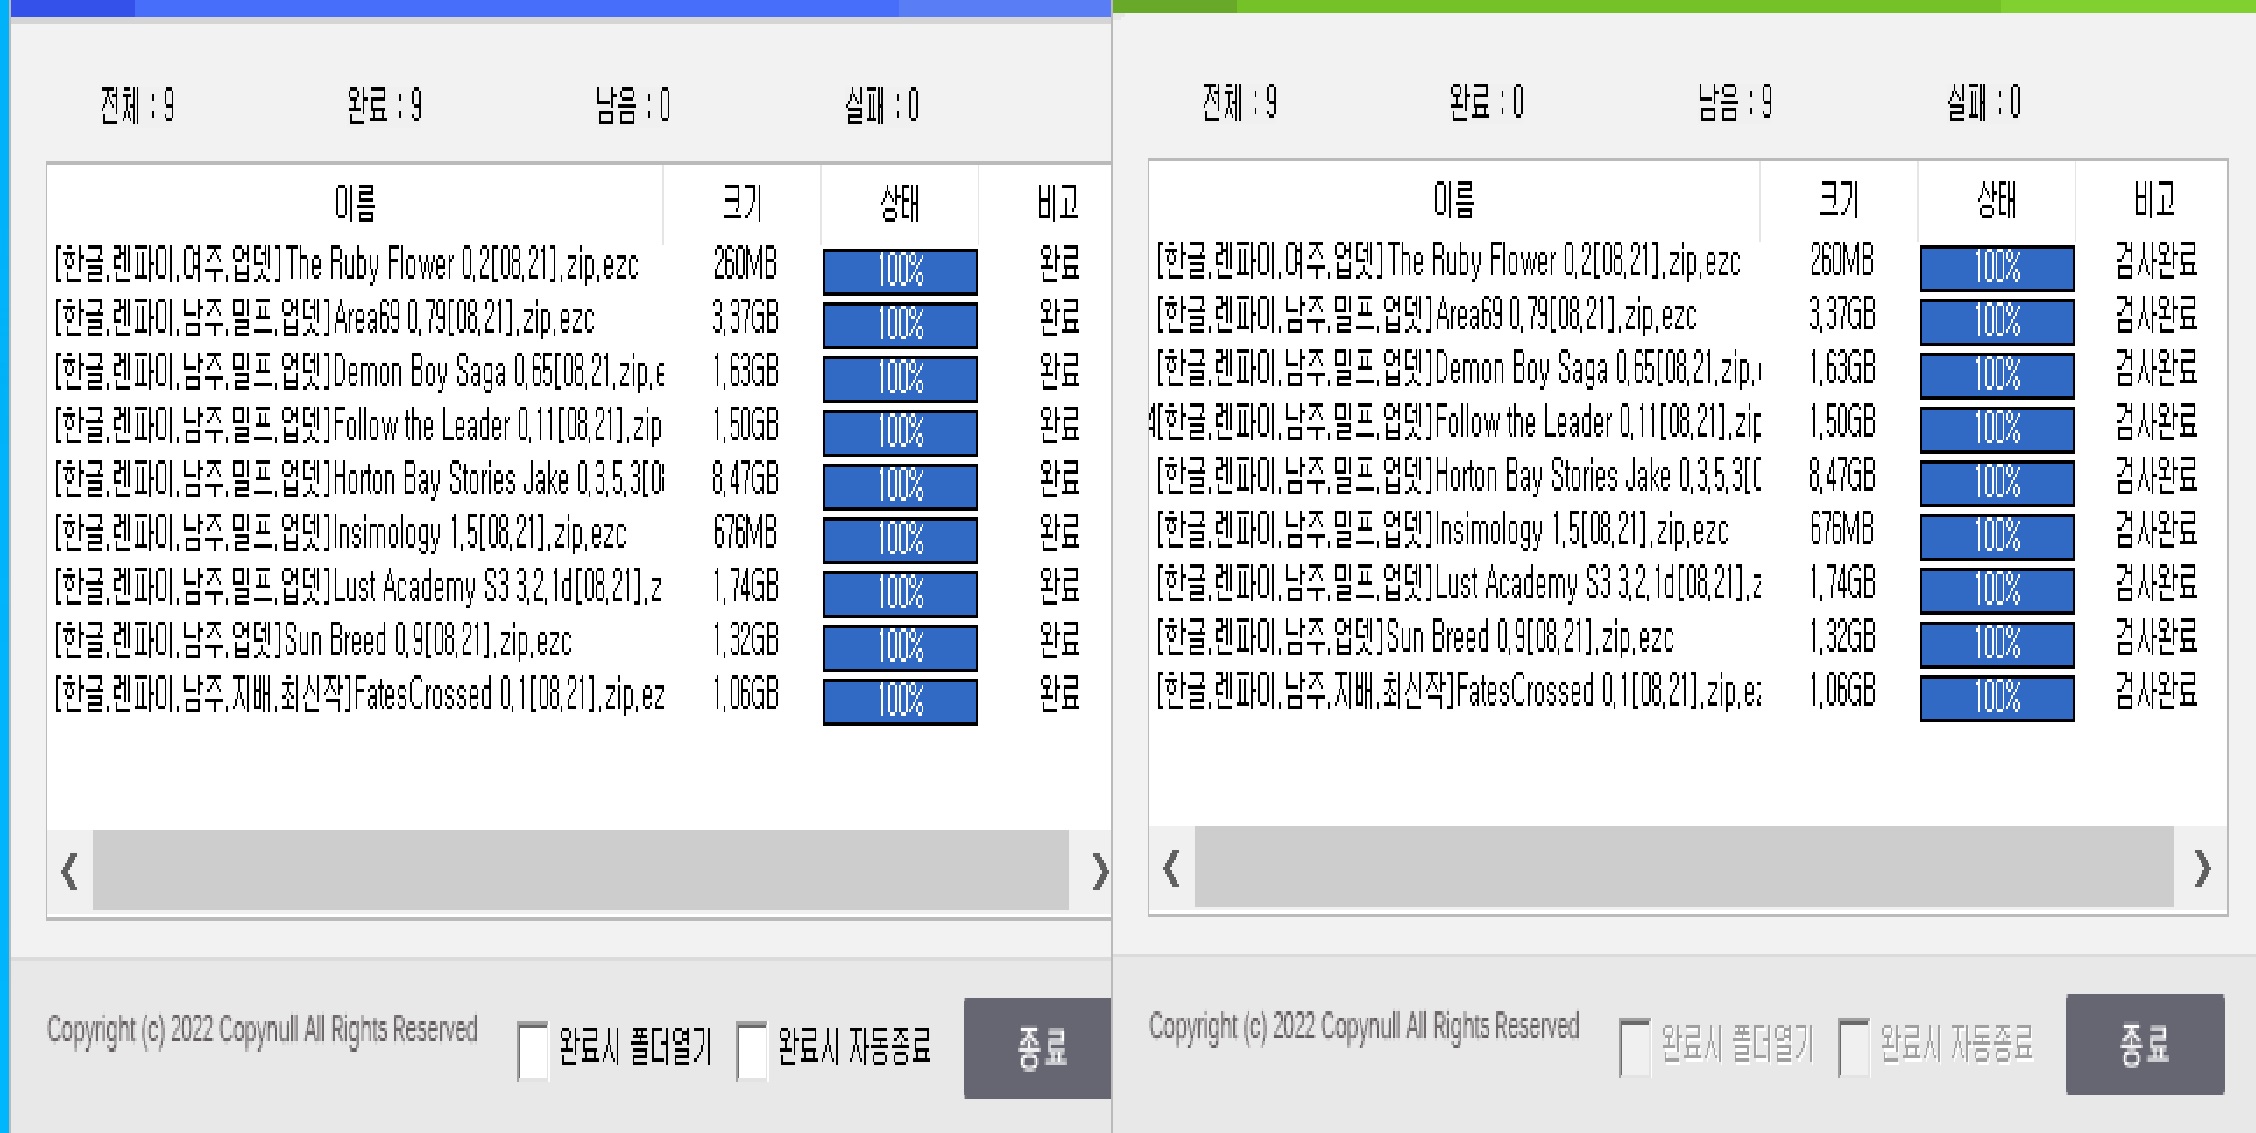Click left scroll arrow in right window list
The height and width of the screenshot is (1133, 2256).
pyautogui.click(x=1171, y=868)
